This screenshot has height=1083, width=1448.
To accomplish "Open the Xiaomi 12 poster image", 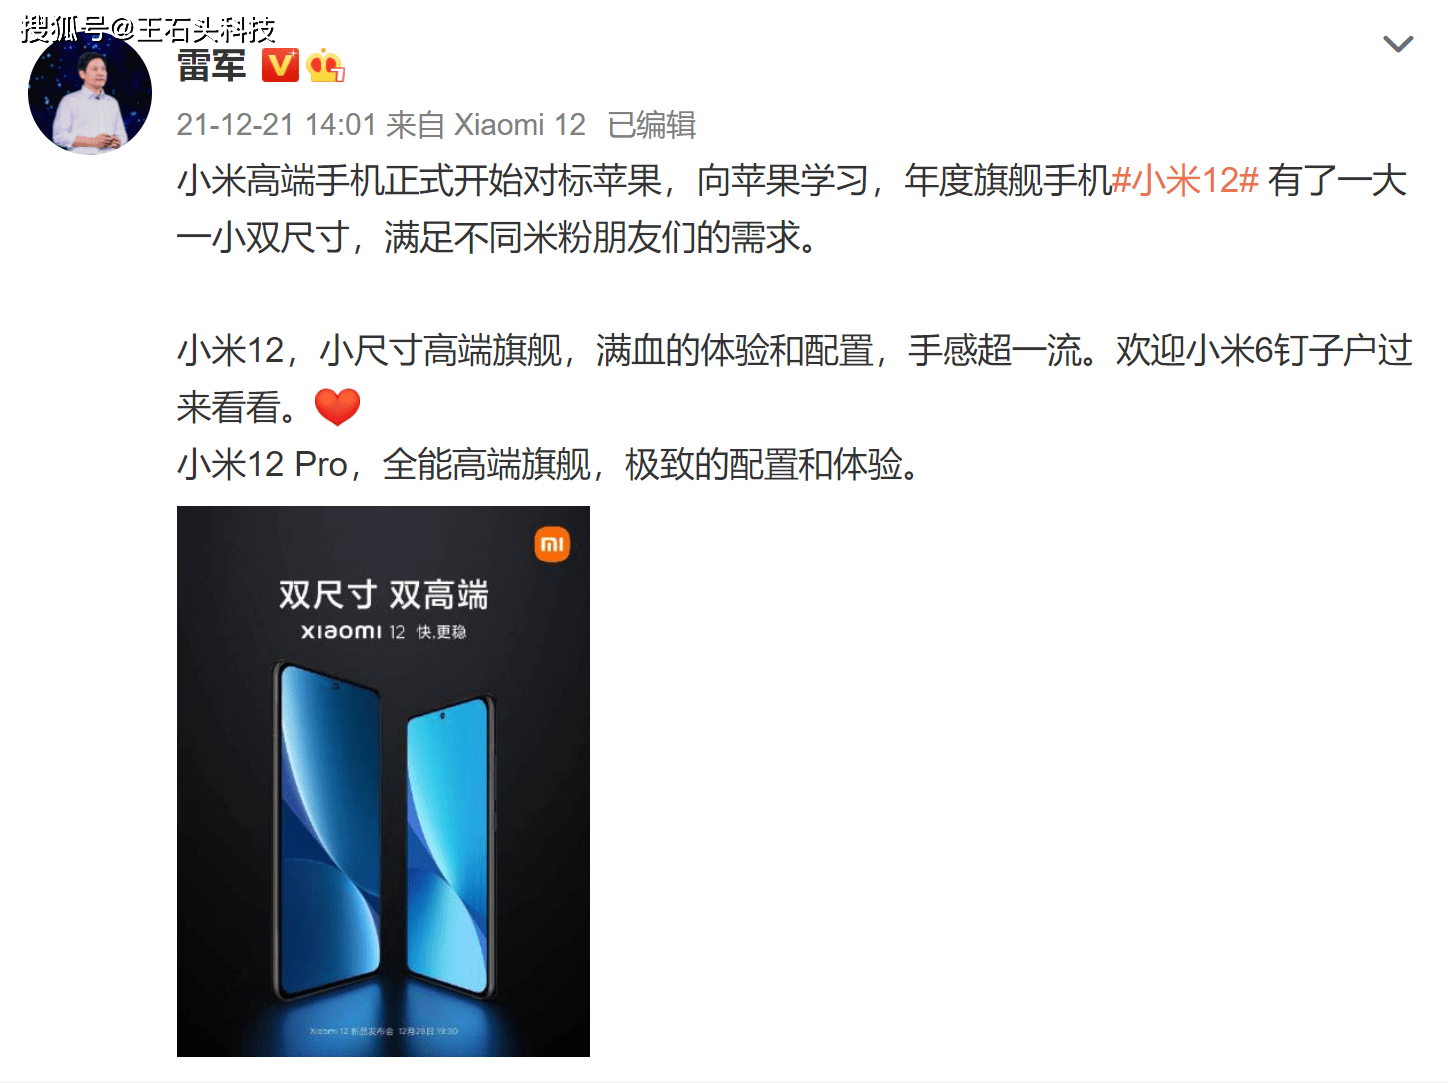I will click(383, 781).
